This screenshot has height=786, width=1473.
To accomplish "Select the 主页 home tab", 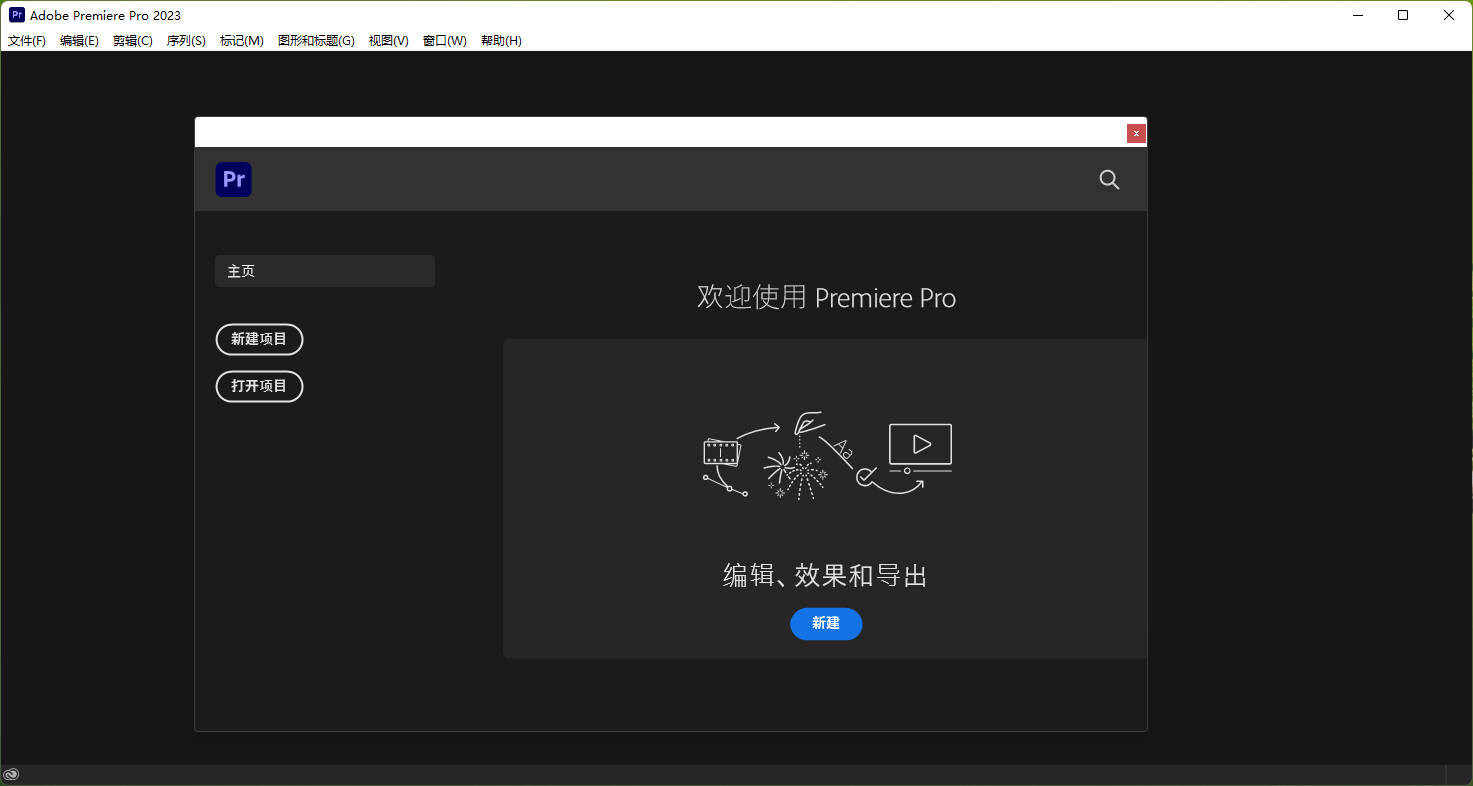I will 325,271.
